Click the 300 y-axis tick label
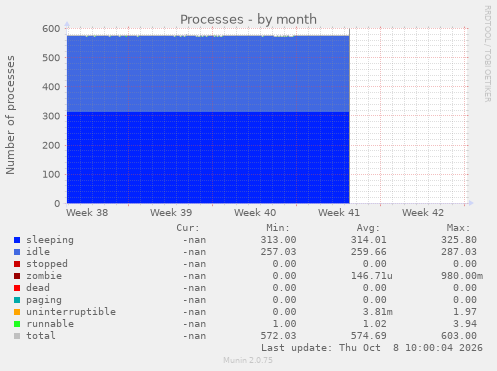The image size is (497, 371). point(51,116)
